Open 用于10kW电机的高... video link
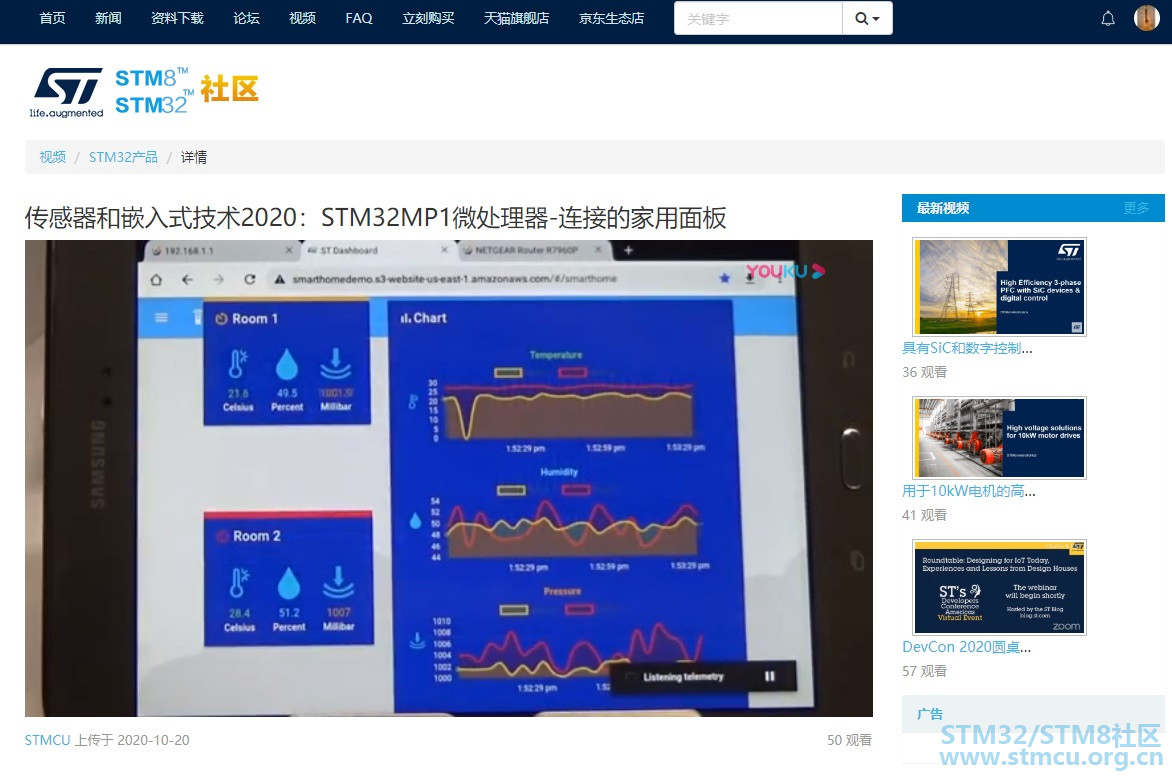The image size is (1172, 780). 969,491
